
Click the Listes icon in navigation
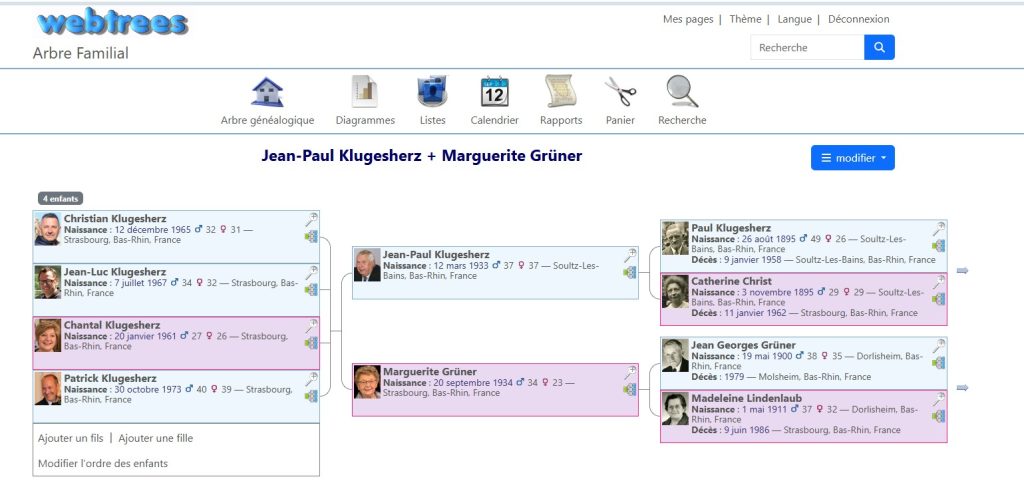432,93
